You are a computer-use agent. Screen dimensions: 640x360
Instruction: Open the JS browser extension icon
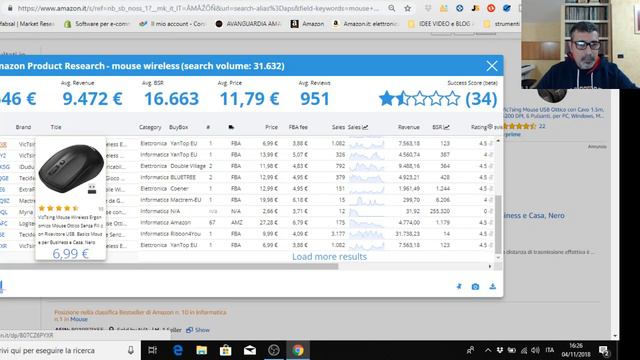tap(475, 8)
